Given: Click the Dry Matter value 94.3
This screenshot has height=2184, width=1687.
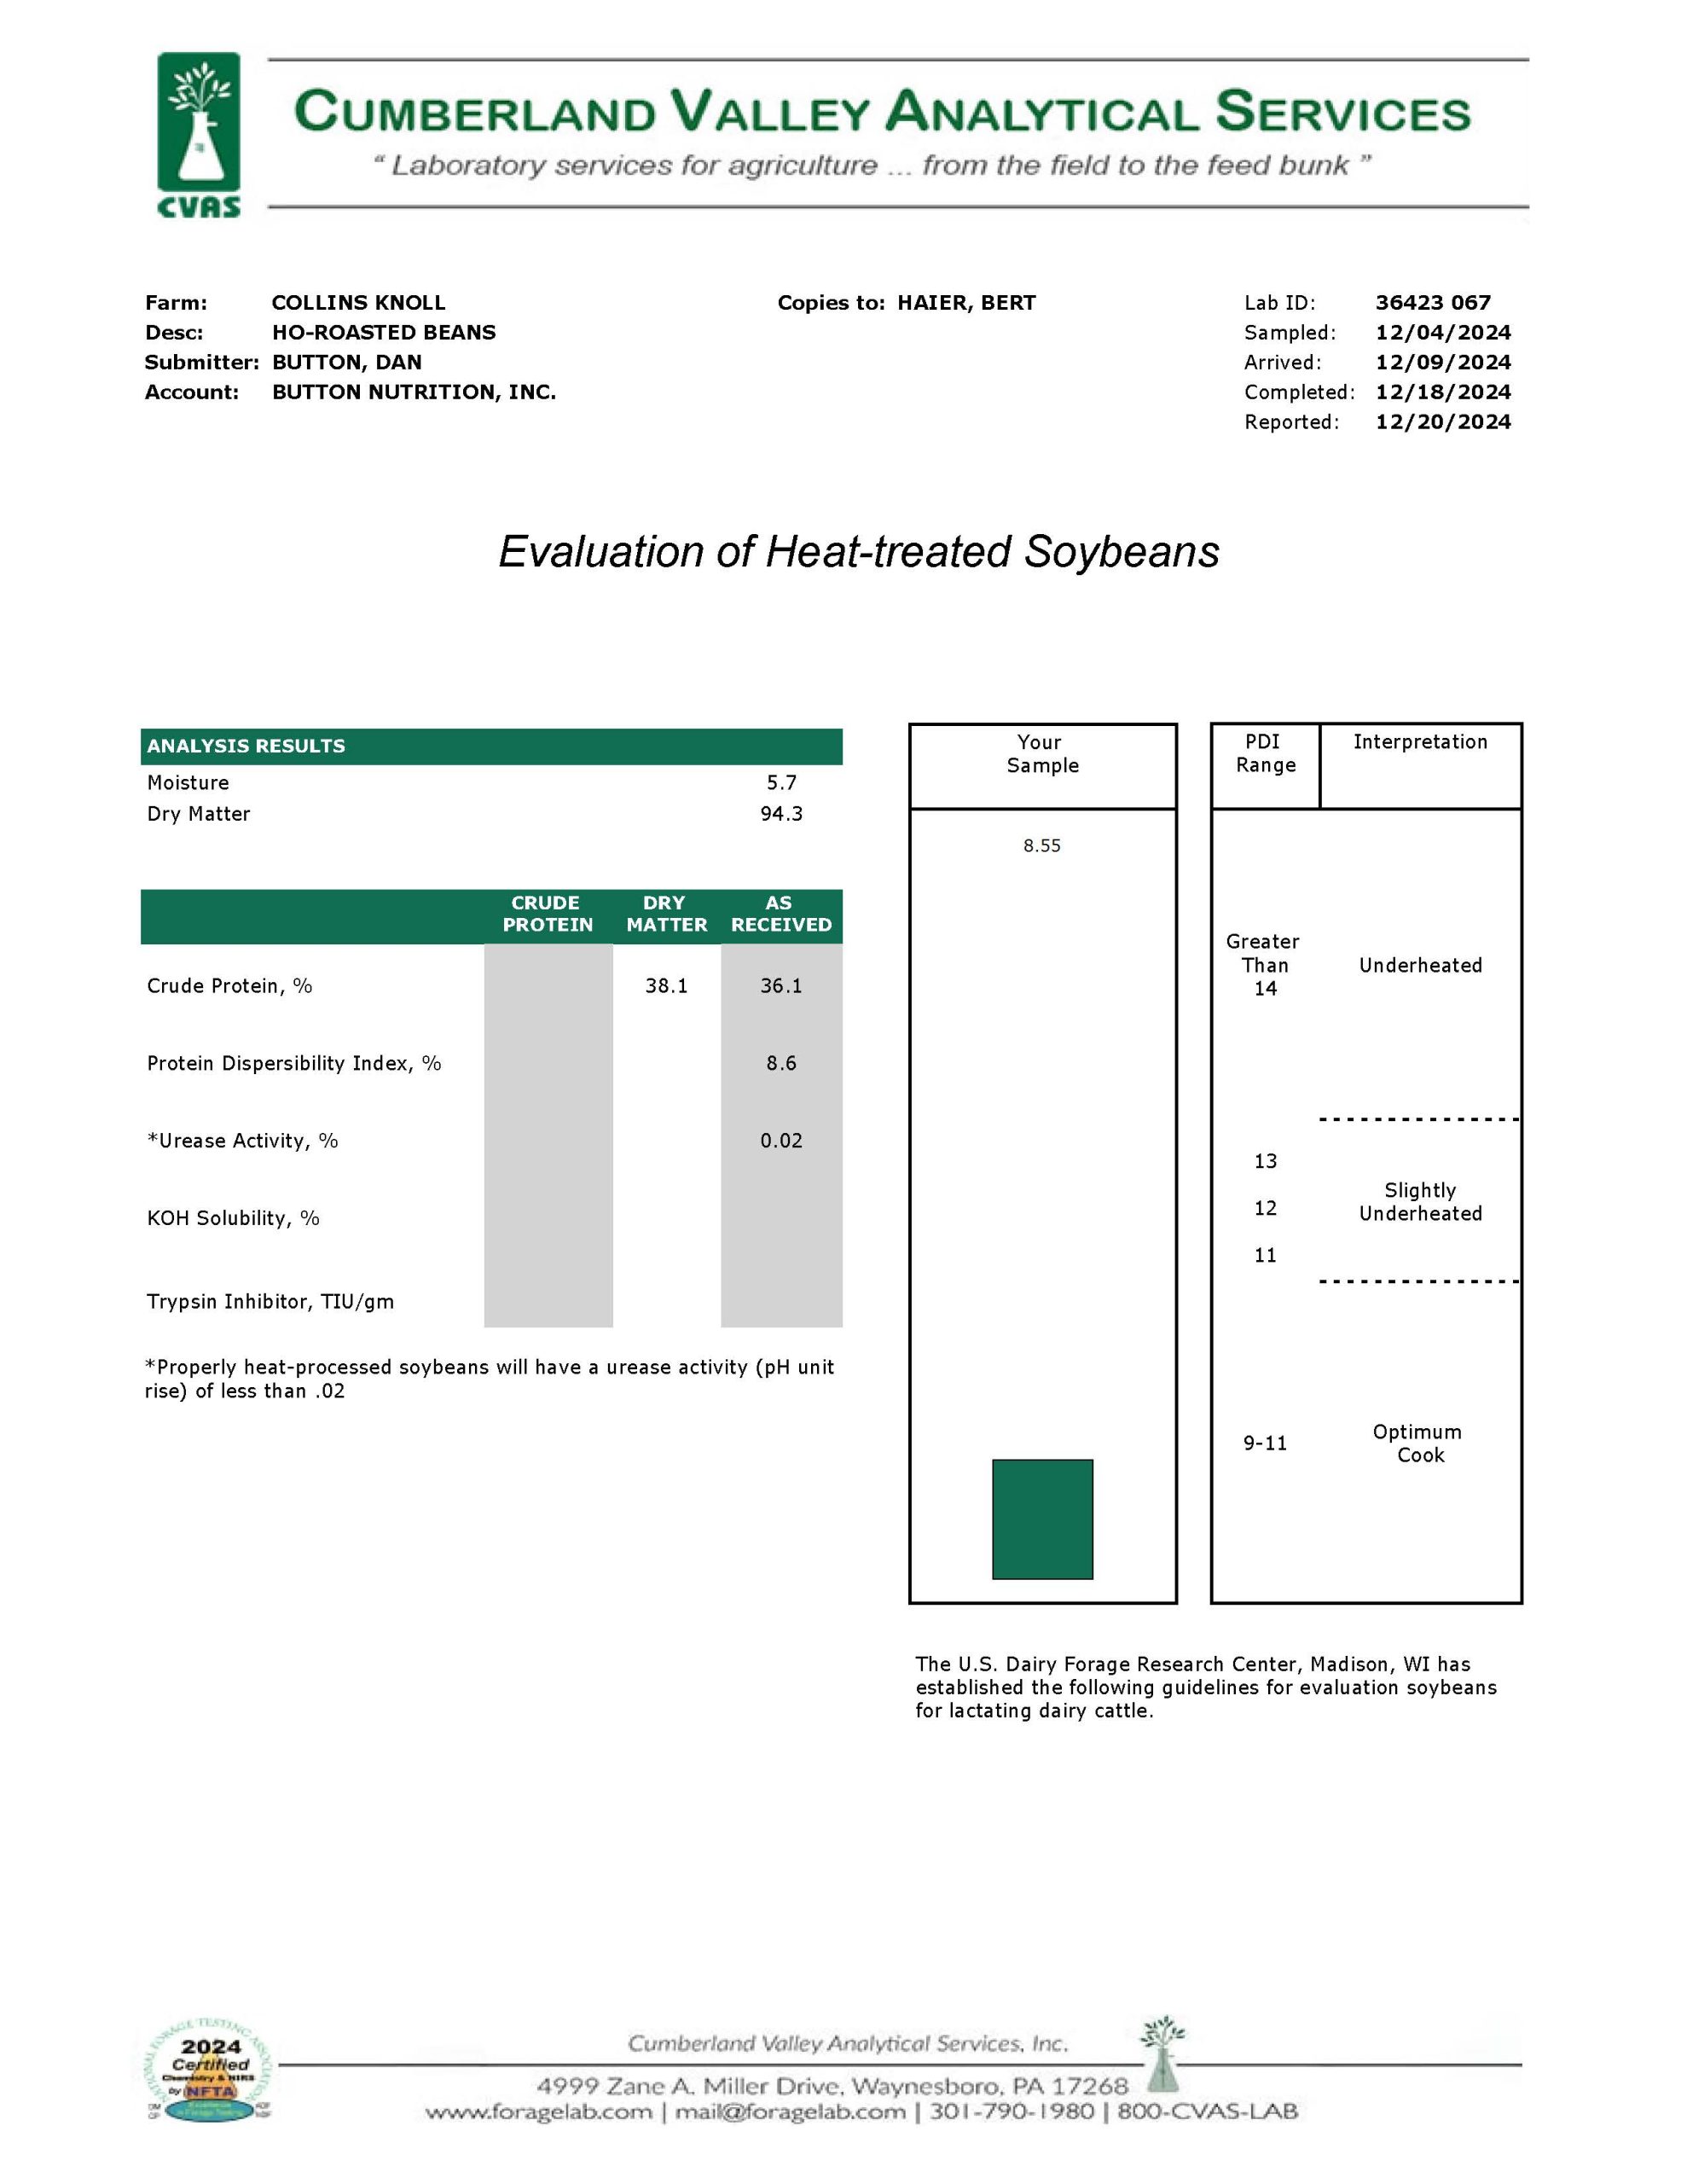Looking at the screenshot, I should 781,814.
